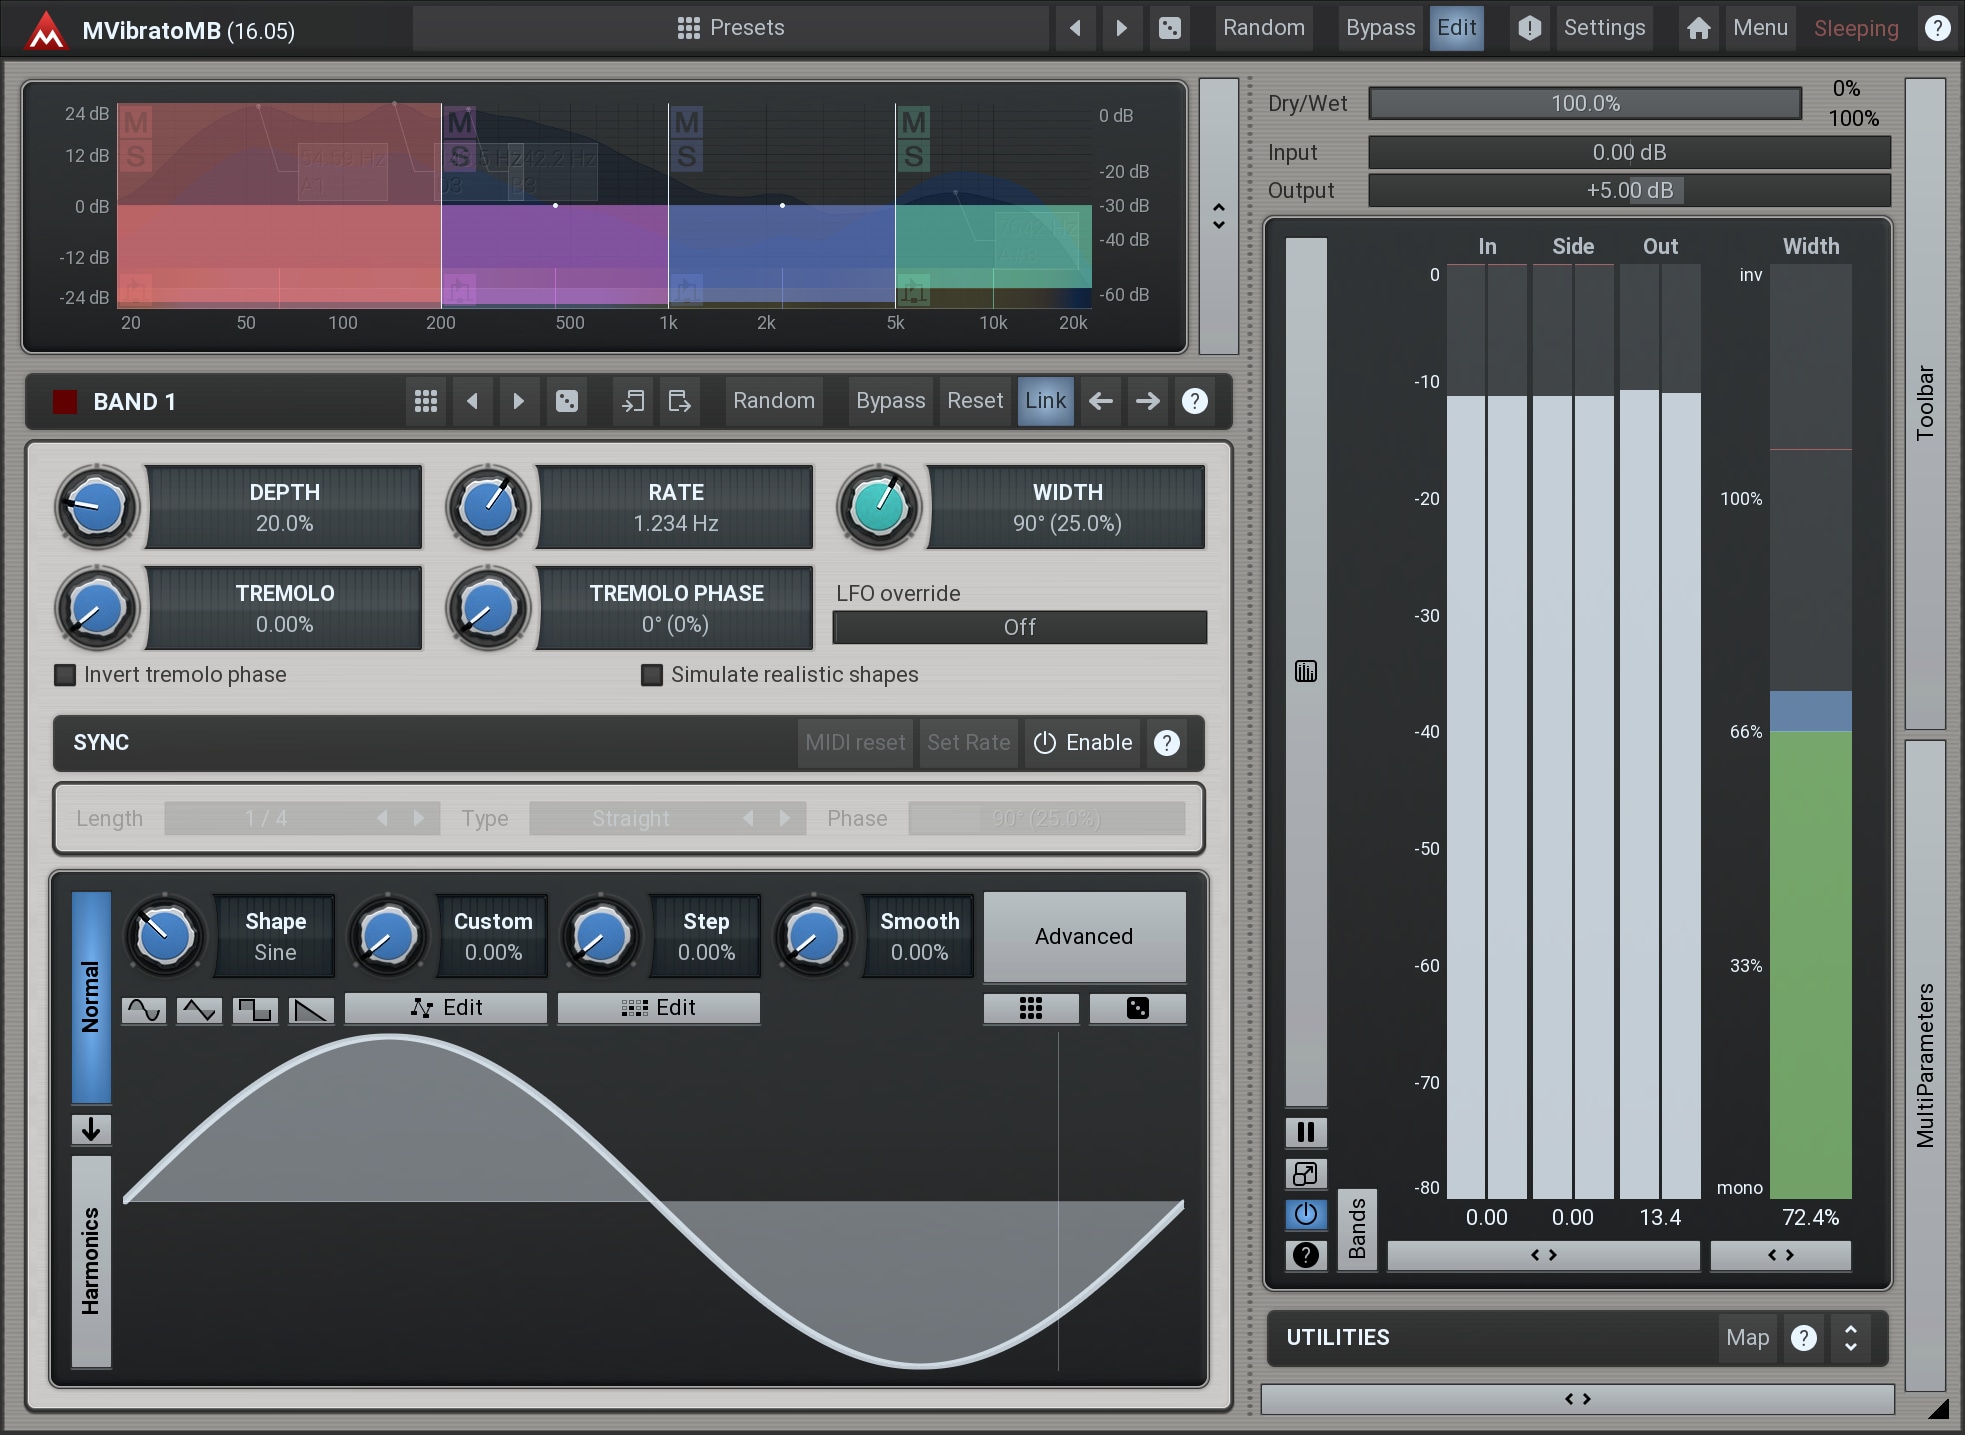Open Band 1 help question mark
The height and width of the screenshot is (1435, 1965).
pyautogui.click(x=1194, y=401)
